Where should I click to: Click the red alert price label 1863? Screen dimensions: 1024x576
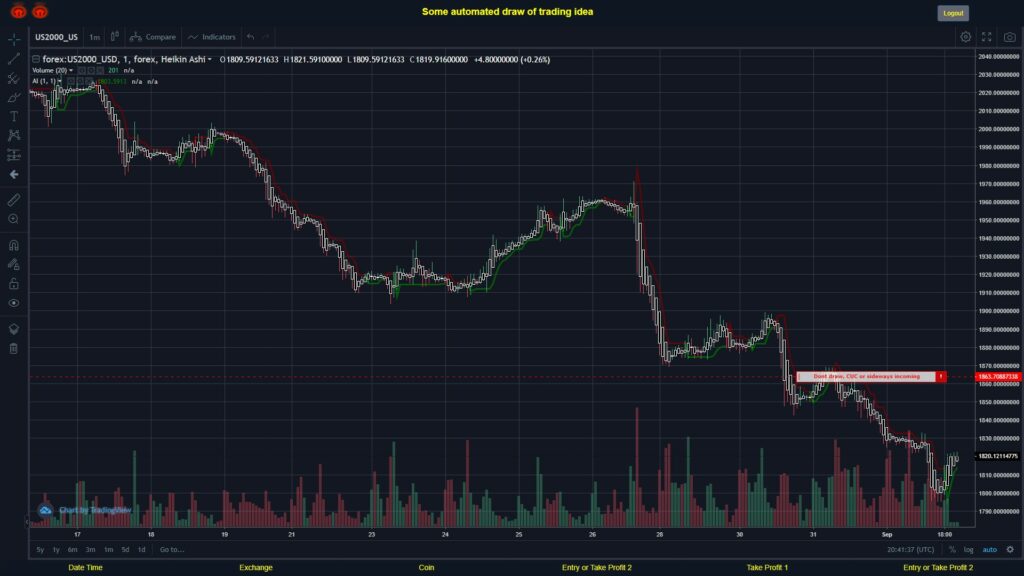(998, 377)
